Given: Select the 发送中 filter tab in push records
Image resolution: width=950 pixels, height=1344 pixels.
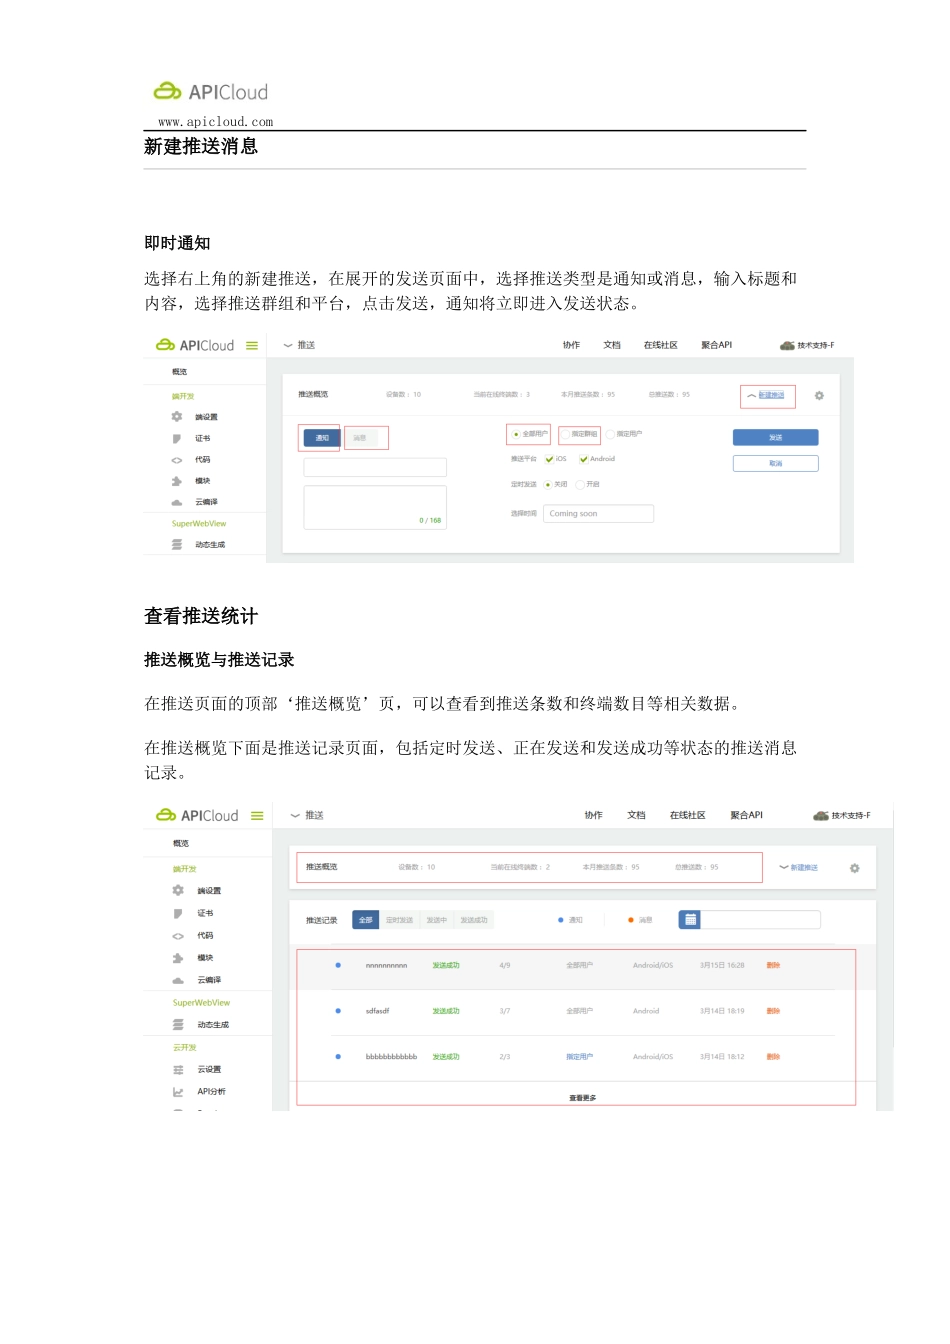Looking at the screenshot, I should (437, 920).
